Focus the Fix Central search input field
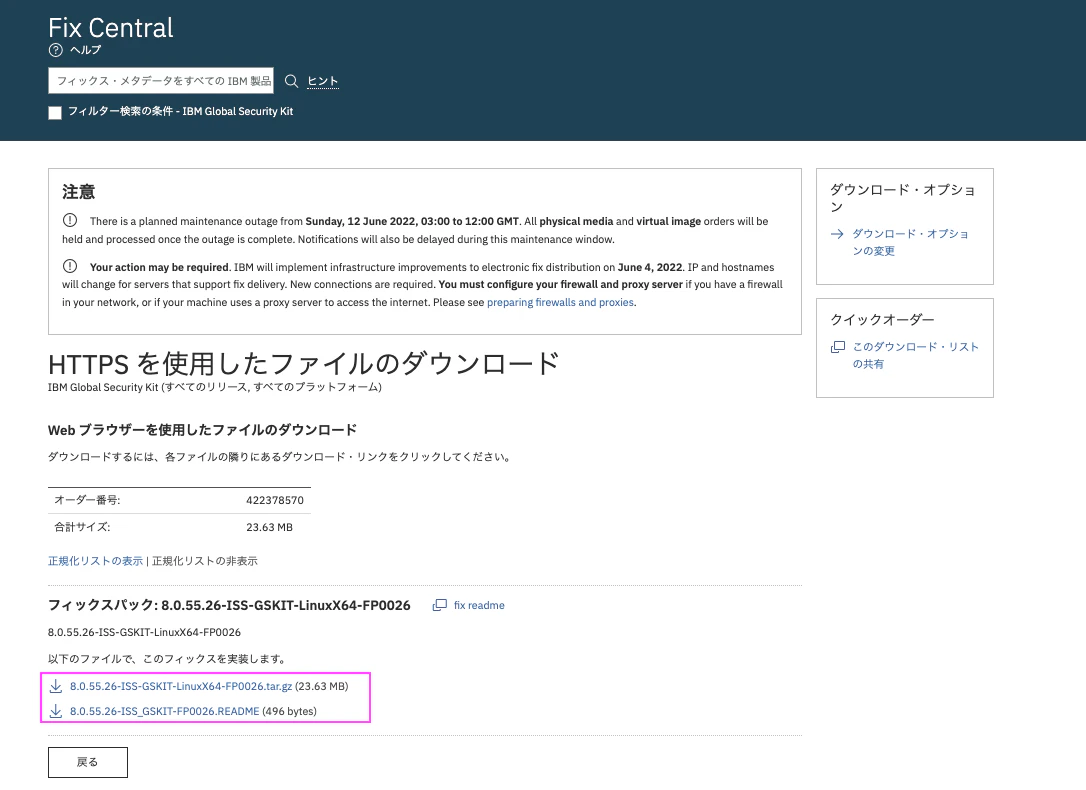The height and width of the screenshot is (790, 1086). [161, 80]
